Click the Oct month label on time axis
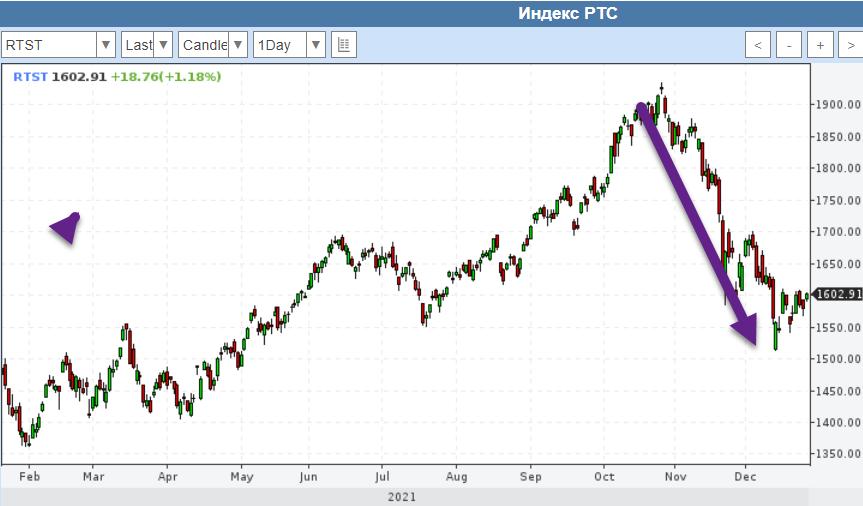Screen dimensions: 863x506 tap(604, 478)
